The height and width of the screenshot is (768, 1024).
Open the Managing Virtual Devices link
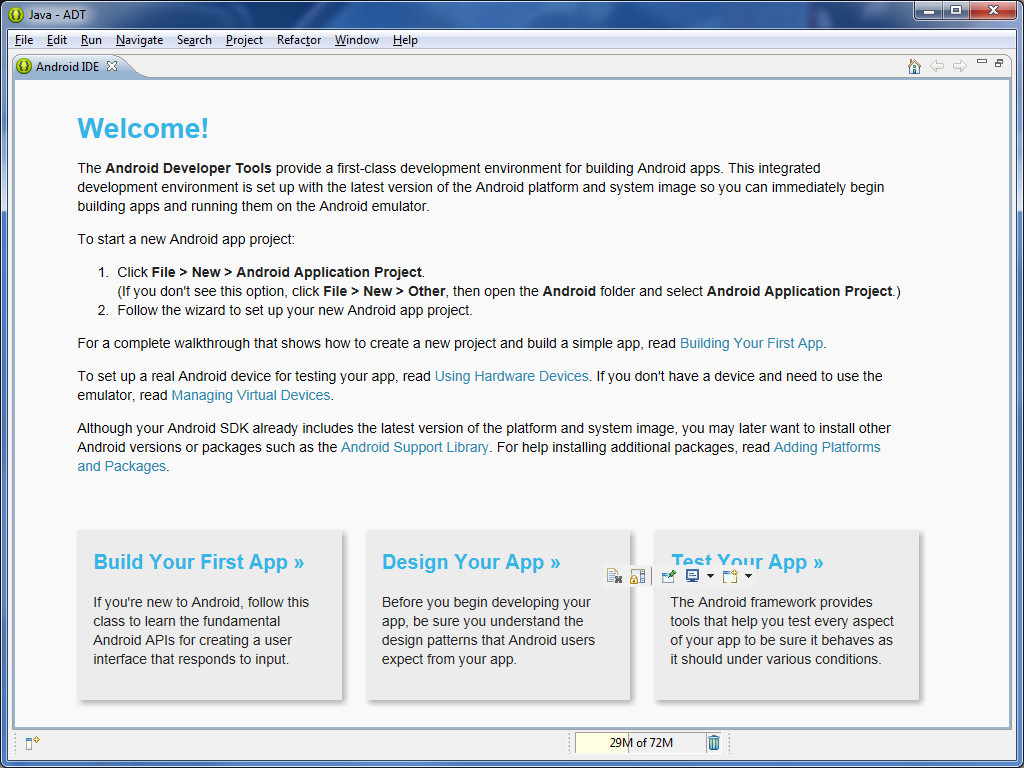click(x=251, y=395)
